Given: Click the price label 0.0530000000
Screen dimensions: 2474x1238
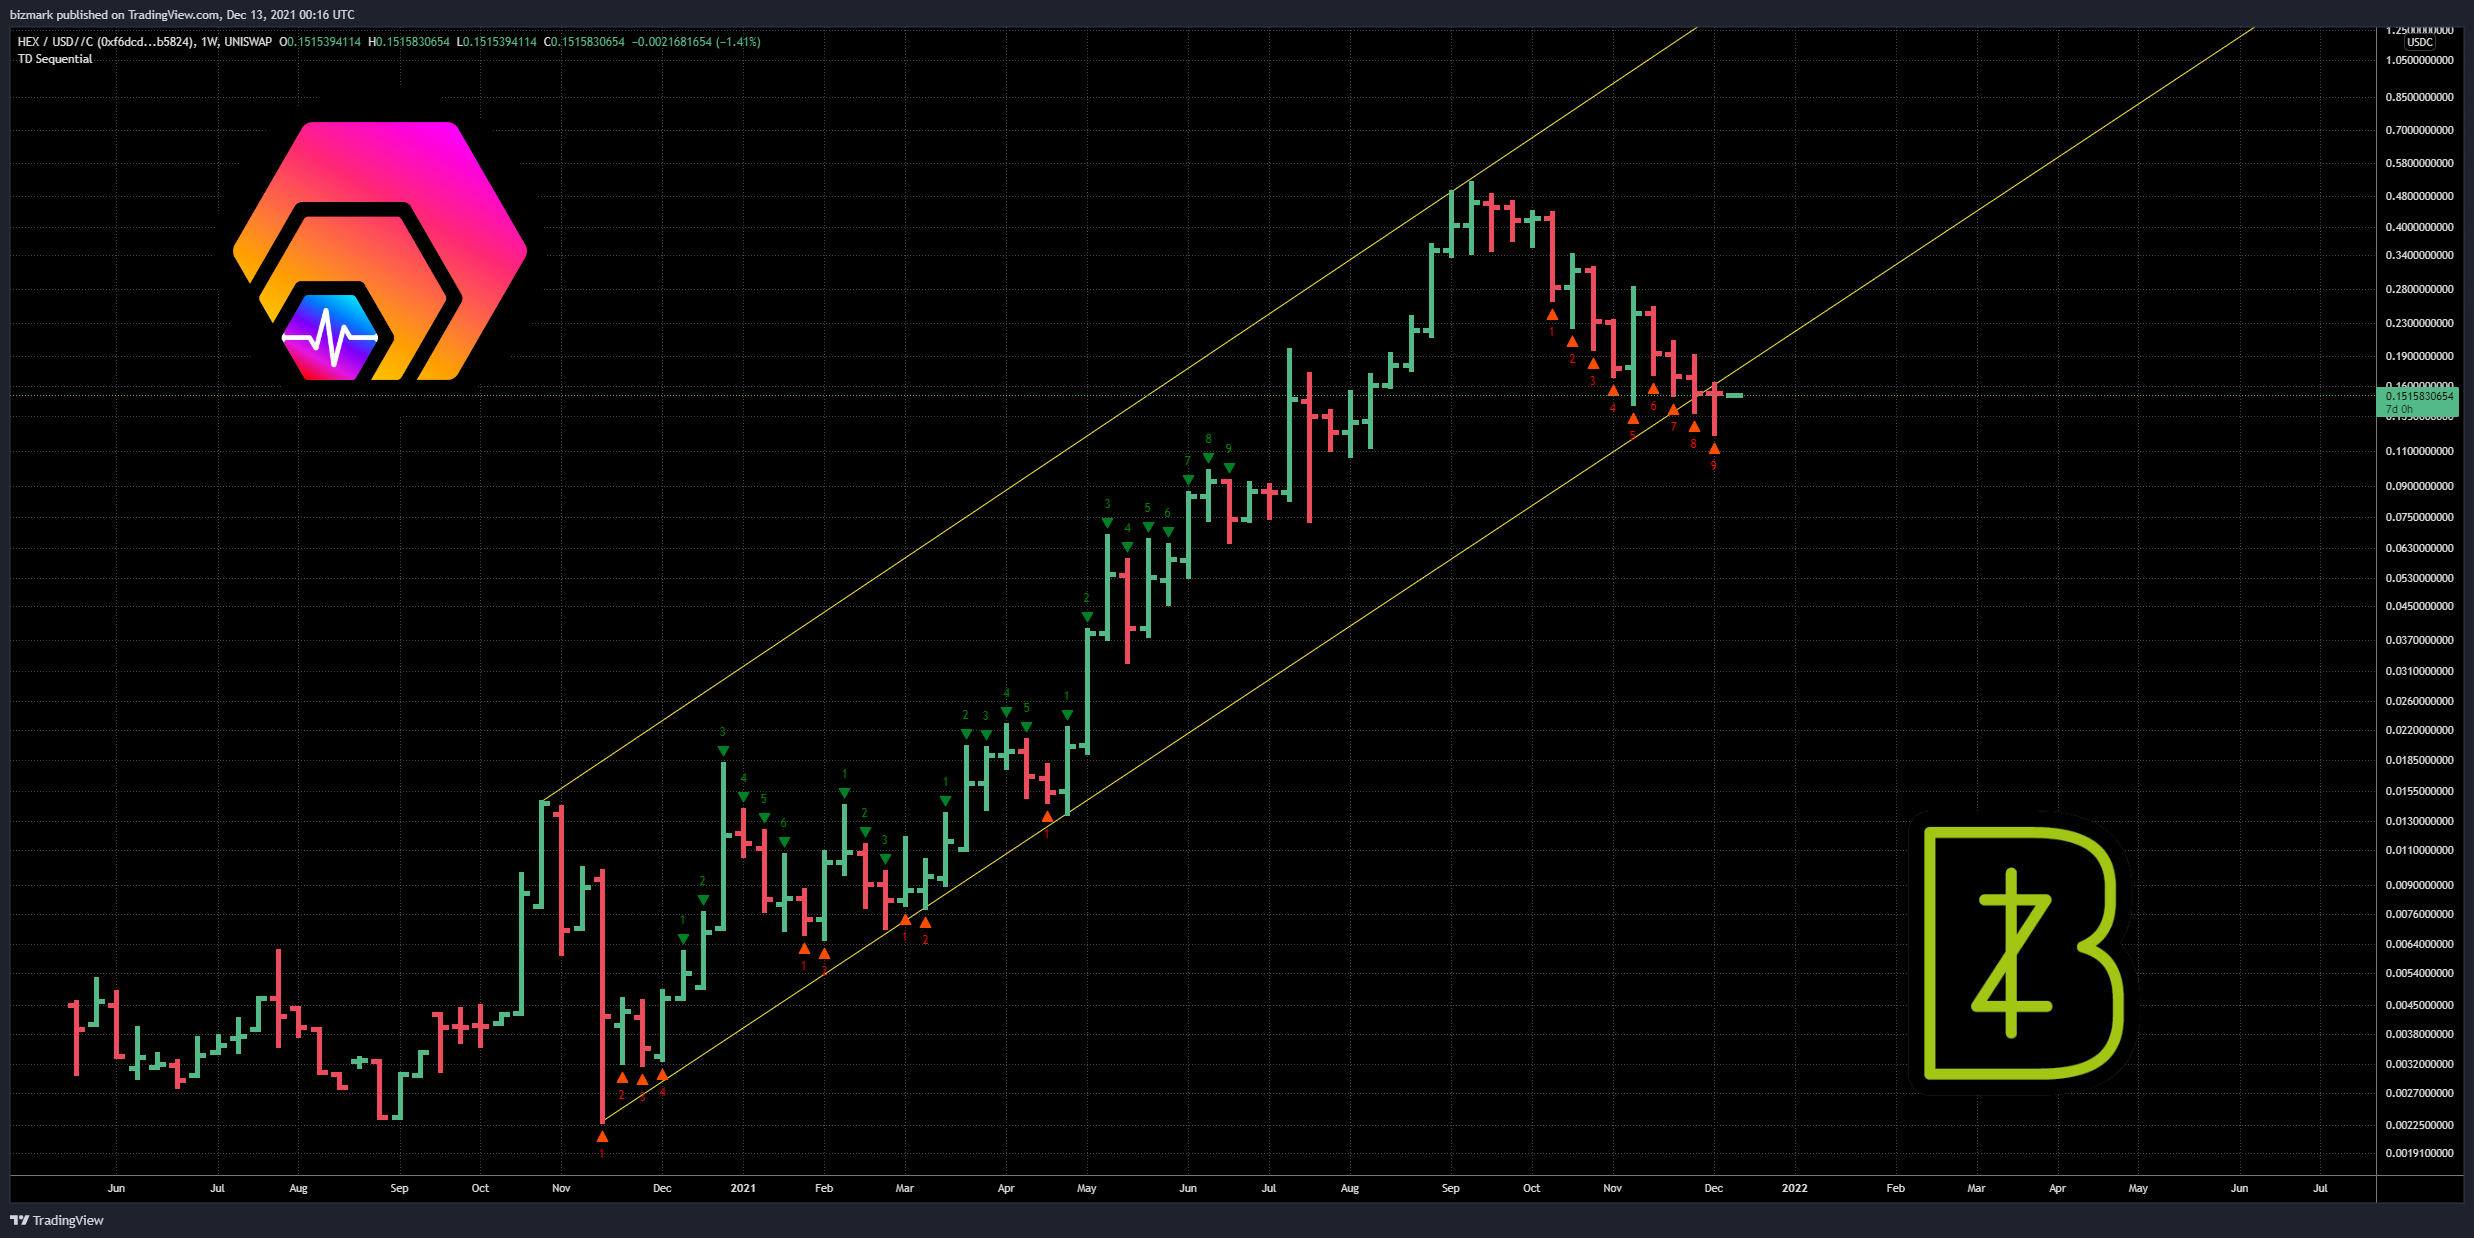Looking at the screenshot, I should (2419, 579).
